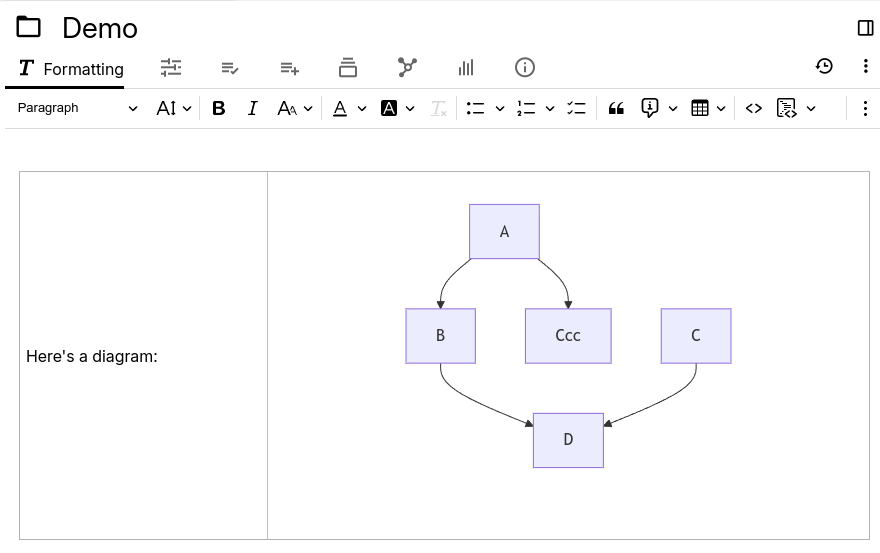Click the Demo note title
Screen dimensions: 880x553
[x=100, y=28]
